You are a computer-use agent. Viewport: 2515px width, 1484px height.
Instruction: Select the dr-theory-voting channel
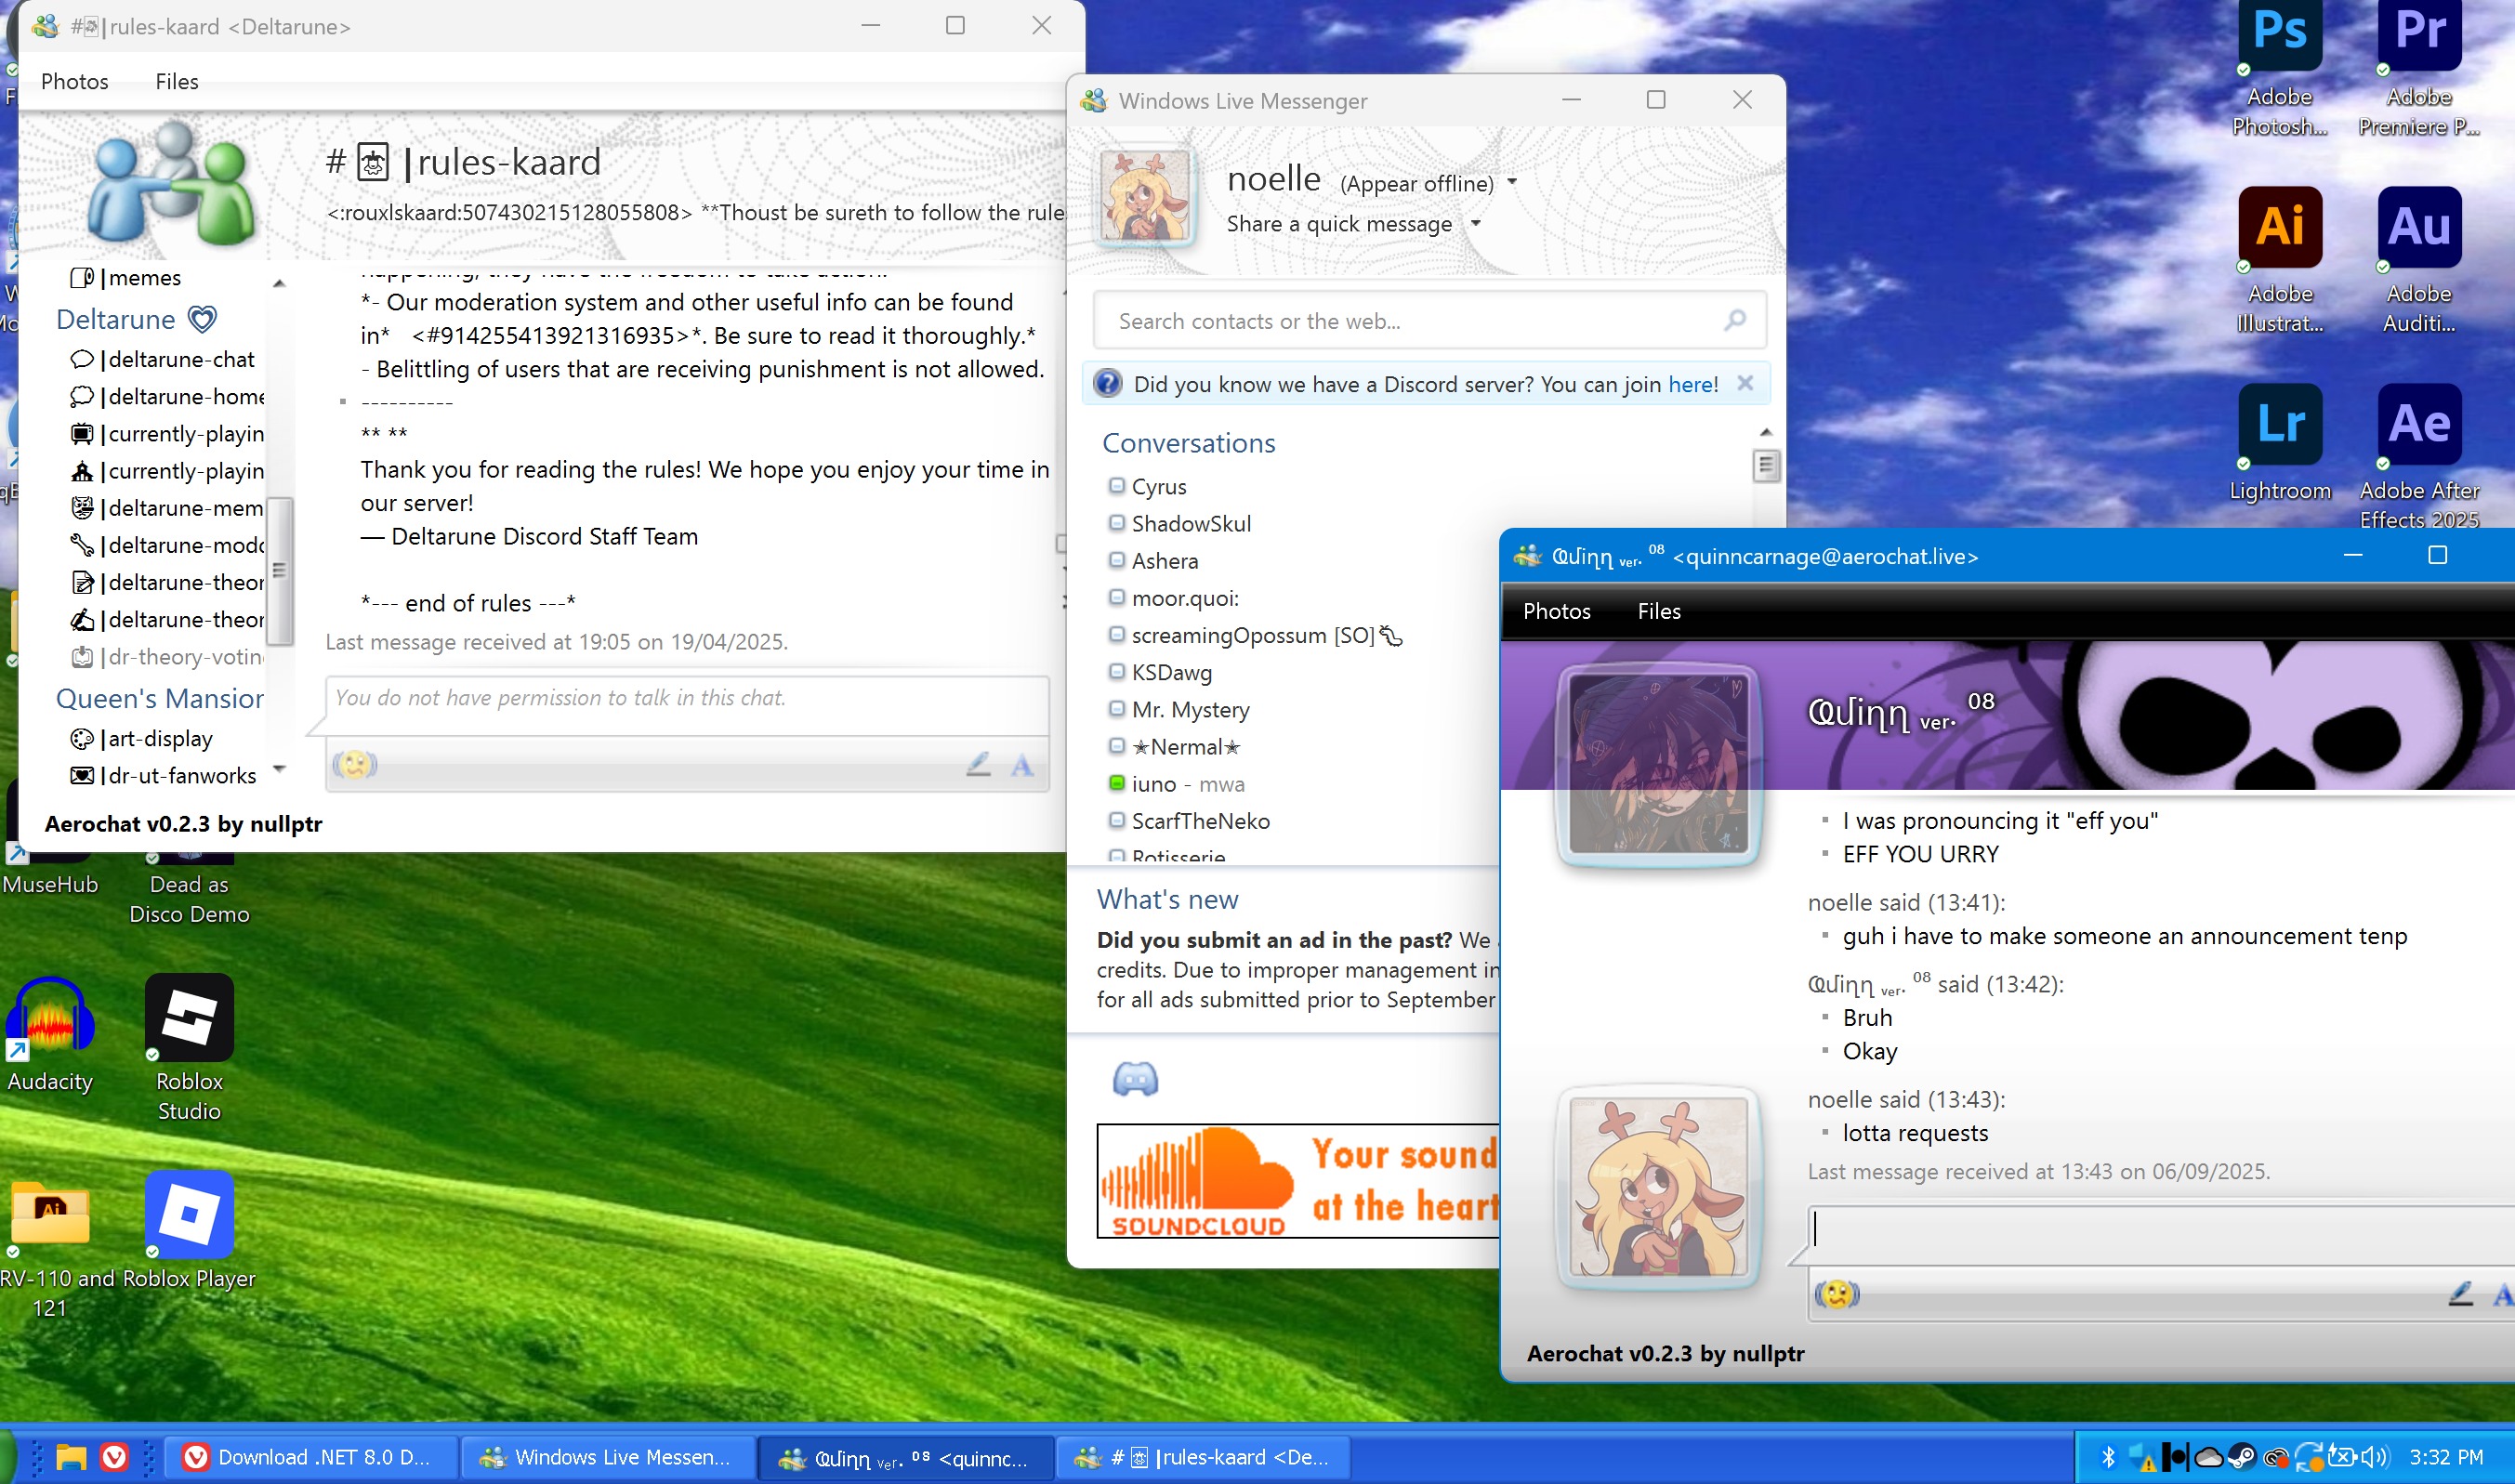[x=166, y=656]
